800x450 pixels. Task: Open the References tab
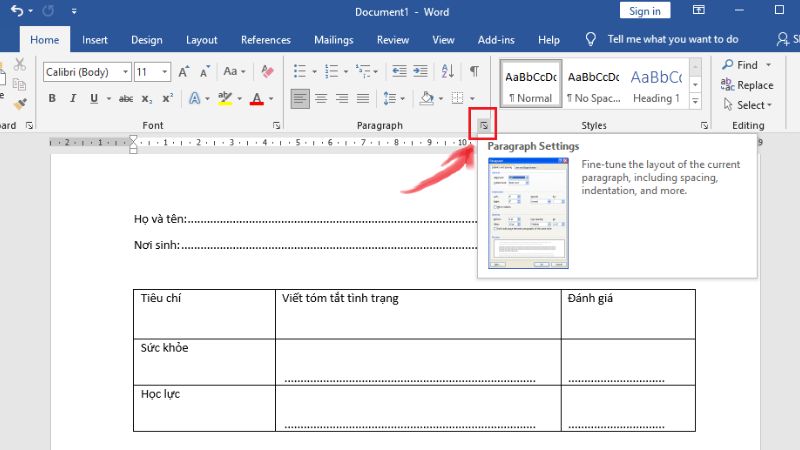coord(266,40)
